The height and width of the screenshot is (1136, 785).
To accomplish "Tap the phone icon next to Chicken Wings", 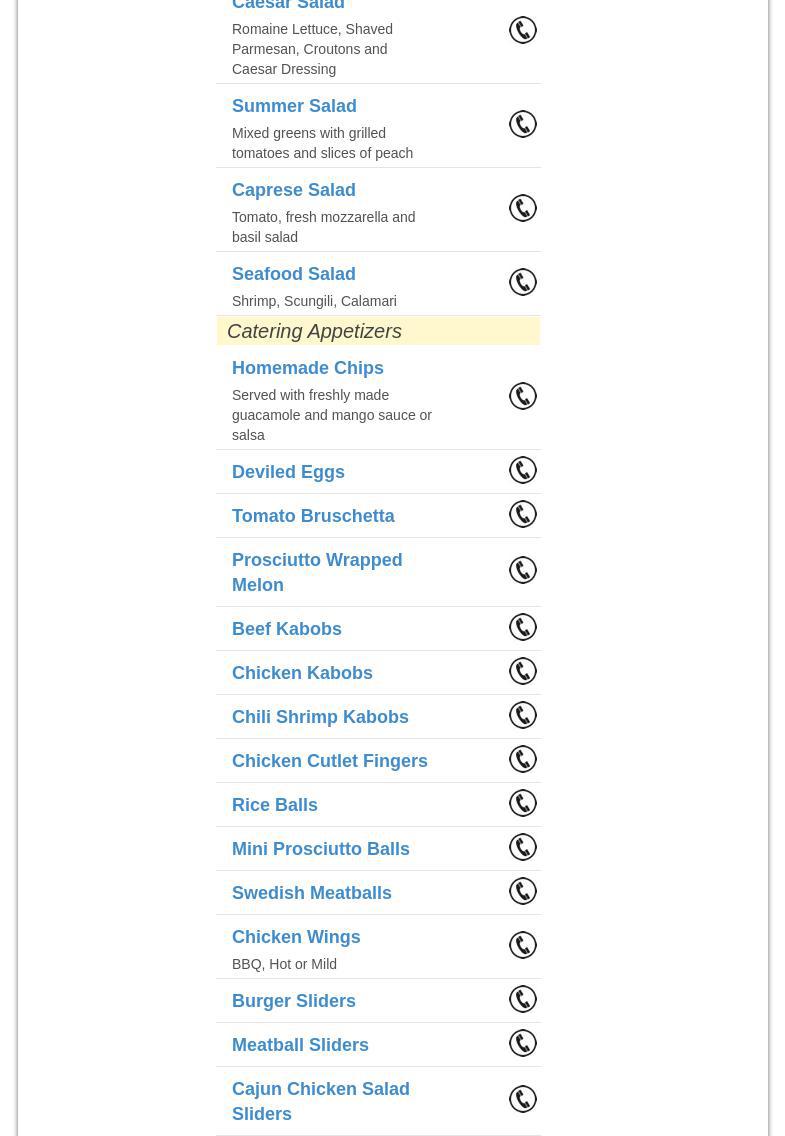I will click(523, 945).
